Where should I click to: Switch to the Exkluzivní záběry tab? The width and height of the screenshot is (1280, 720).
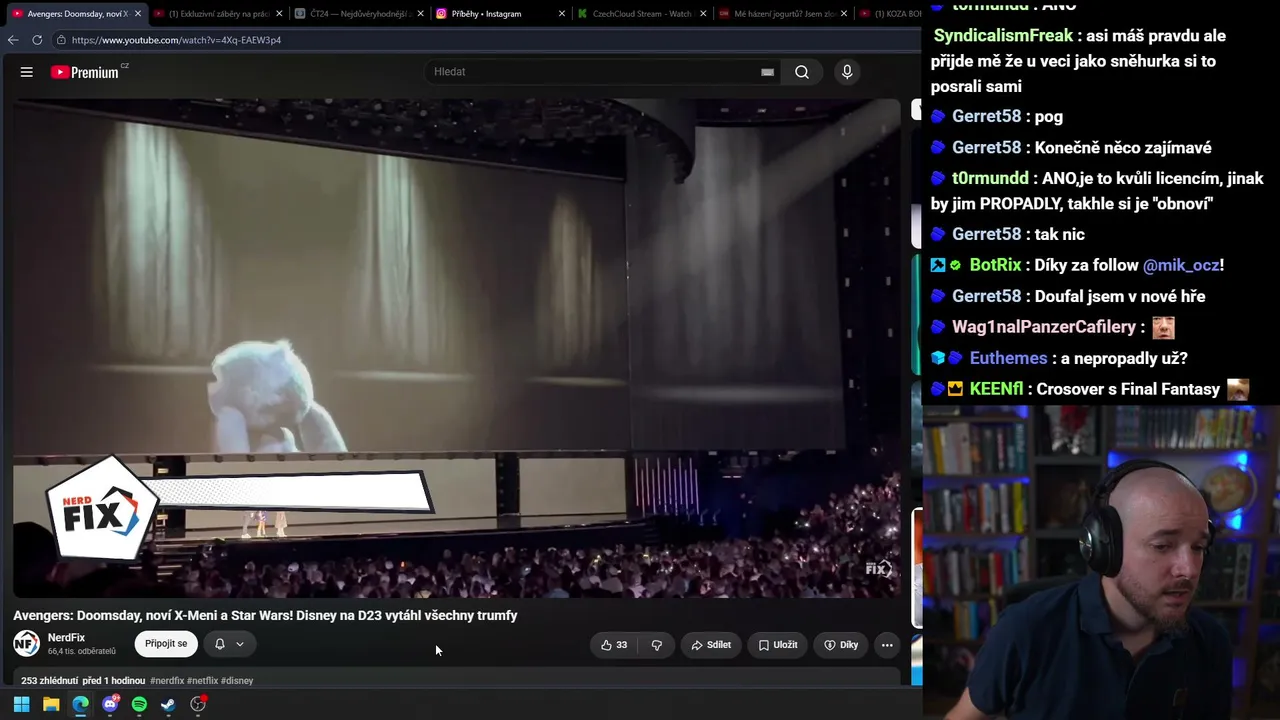pyautogui.click(x=218, y=14)
